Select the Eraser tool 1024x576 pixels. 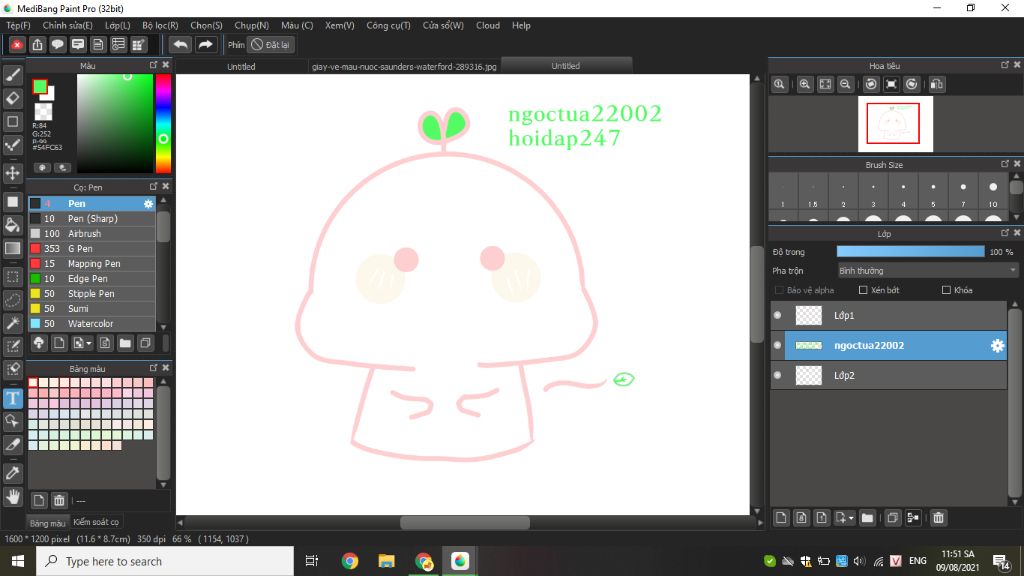(12, 98)
